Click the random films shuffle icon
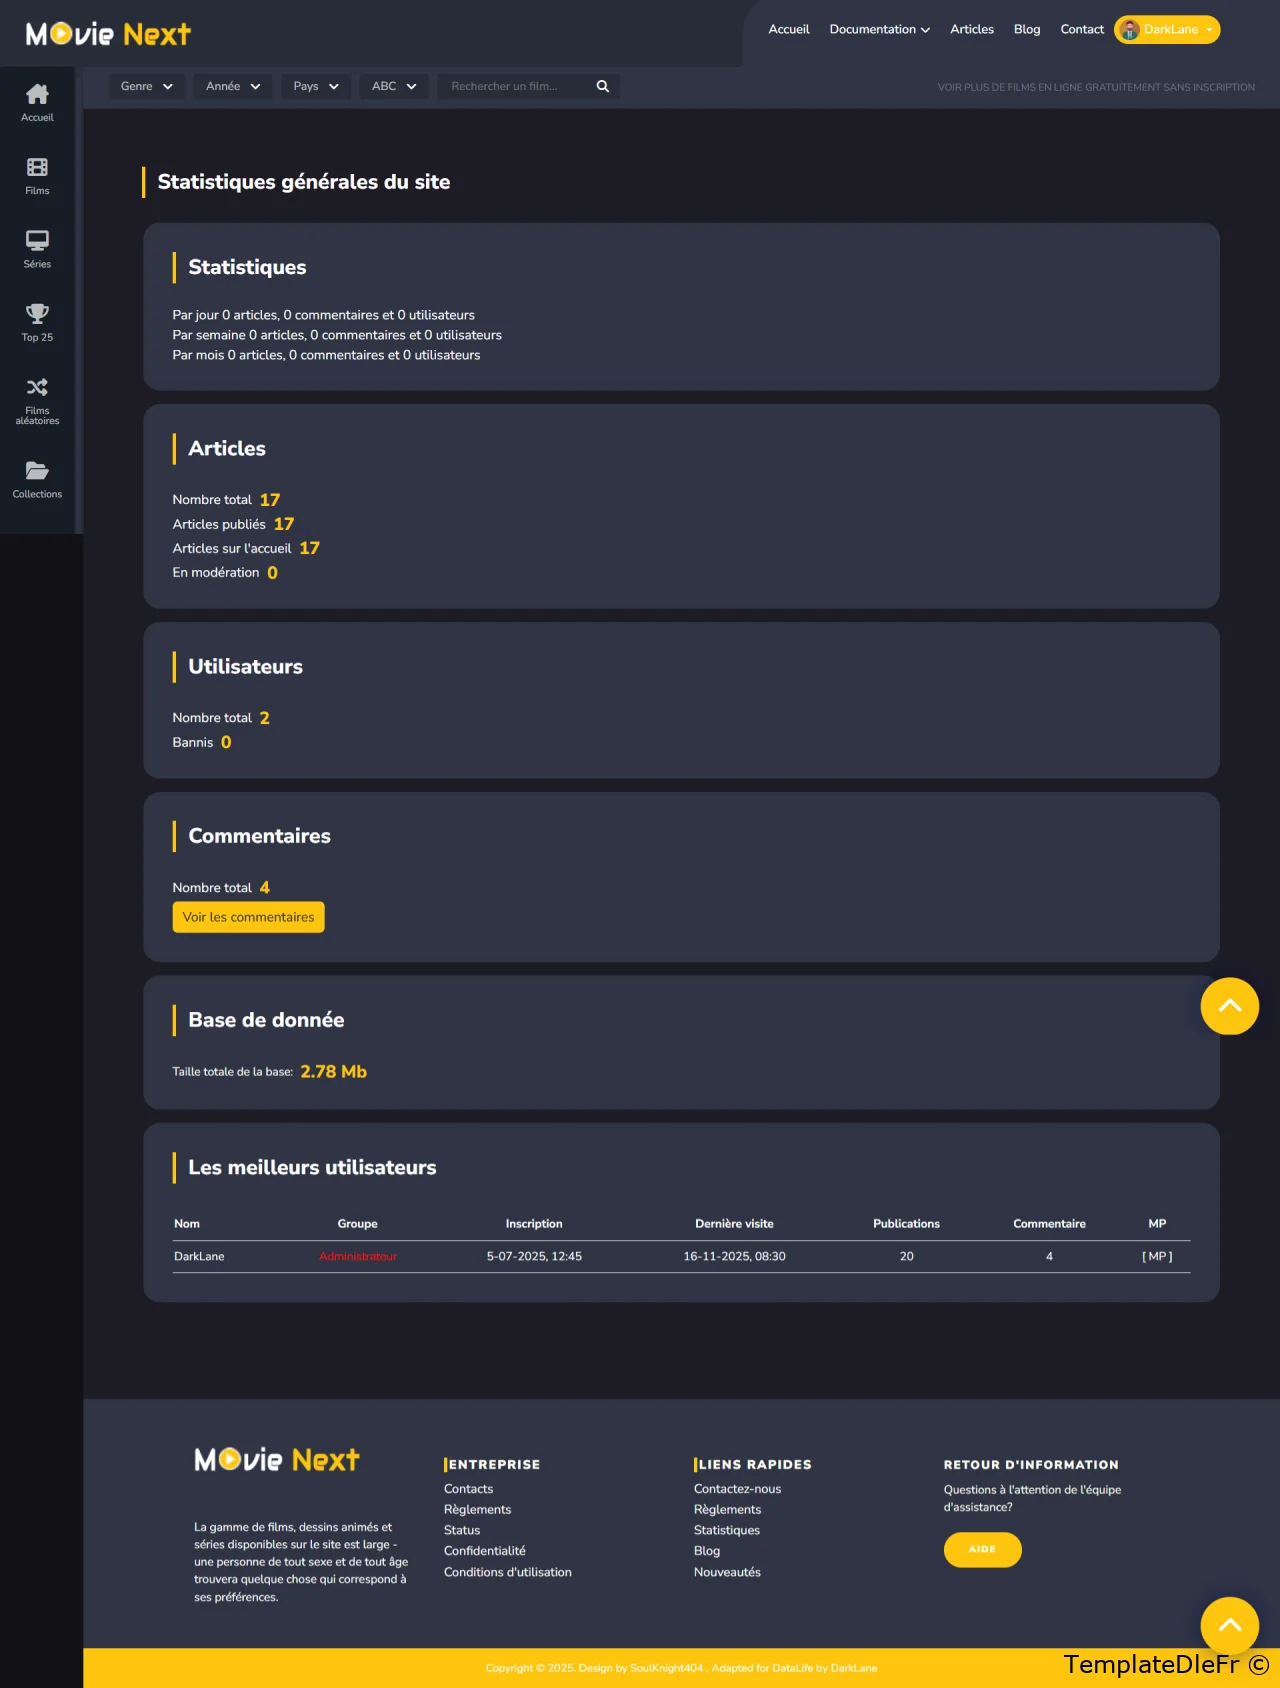The image size is (1280, 1688). tap(37, 388)
